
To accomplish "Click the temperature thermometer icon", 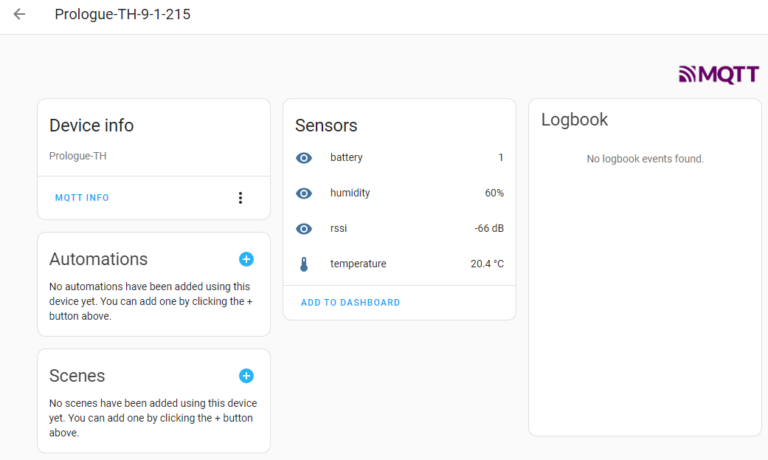I will click(x=305, y=264).
